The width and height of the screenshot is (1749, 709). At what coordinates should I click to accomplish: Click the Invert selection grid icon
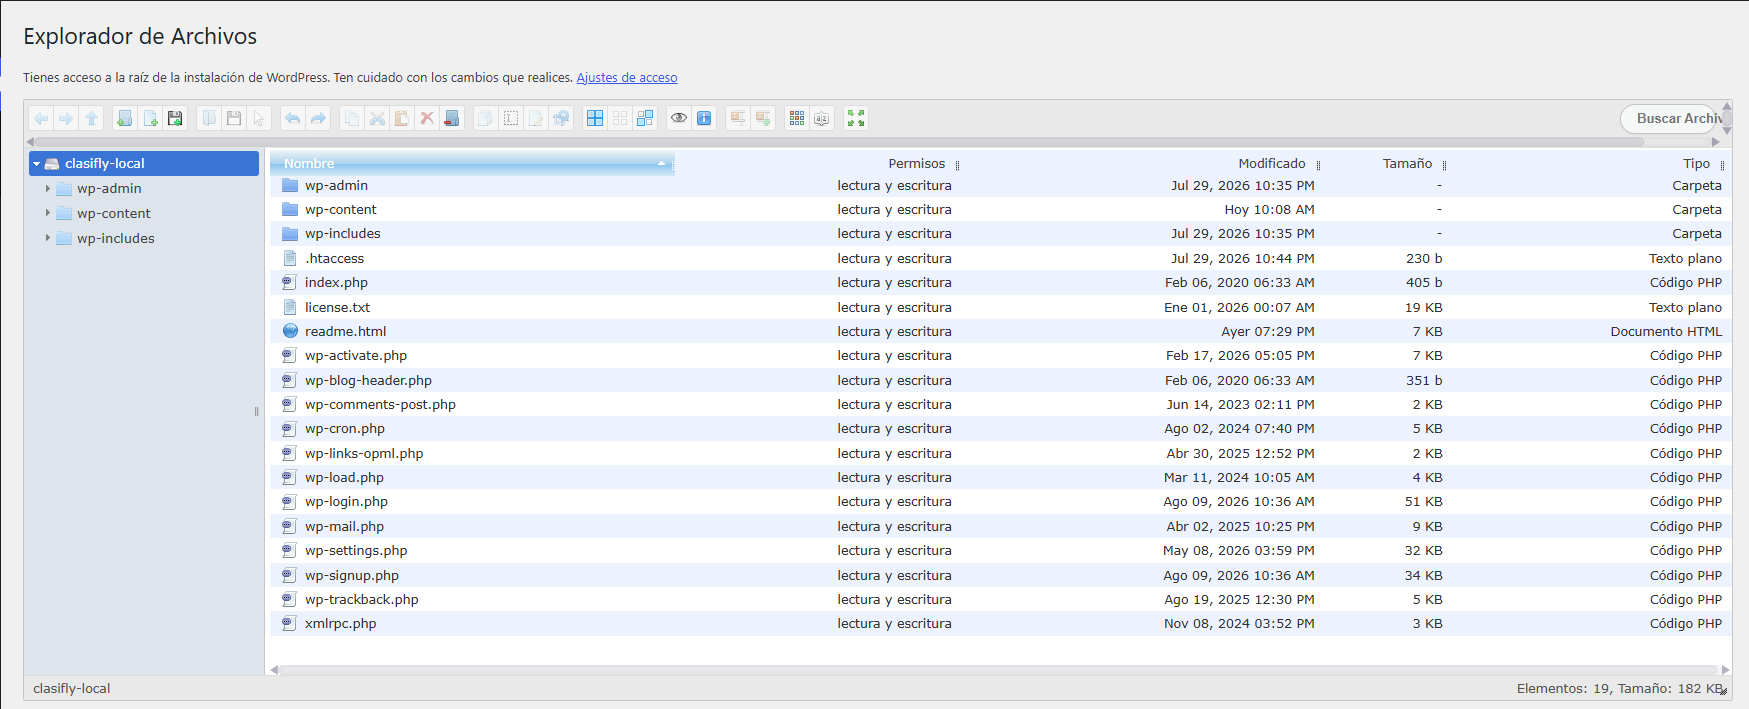(645, 118)
